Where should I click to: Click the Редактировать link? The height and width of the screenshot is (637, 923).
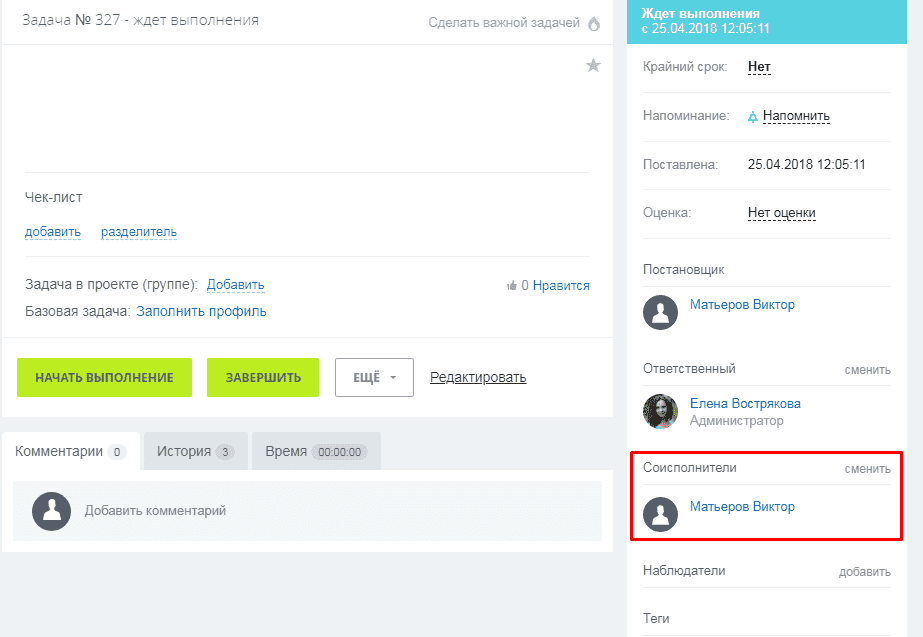coord(478,377)
